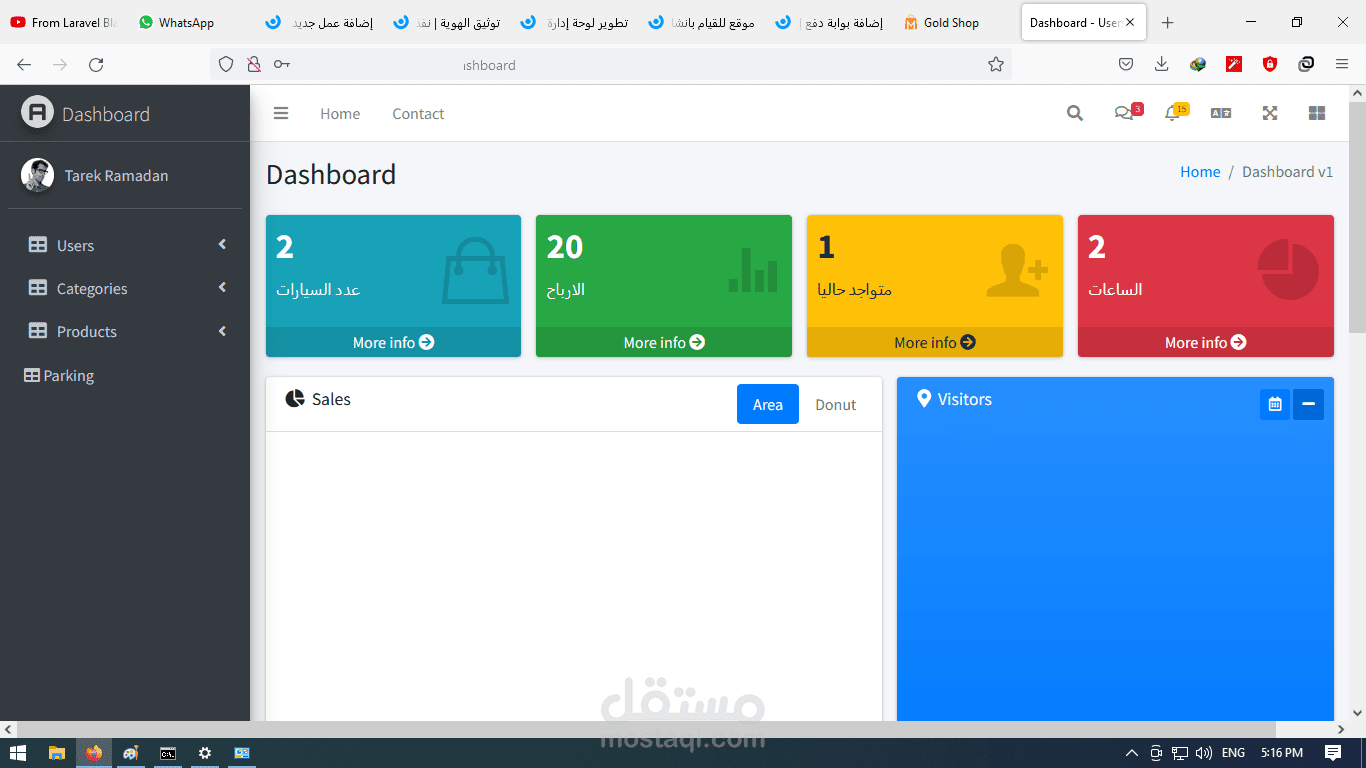Save to Pocket icon in browser toolbar

1126,64
